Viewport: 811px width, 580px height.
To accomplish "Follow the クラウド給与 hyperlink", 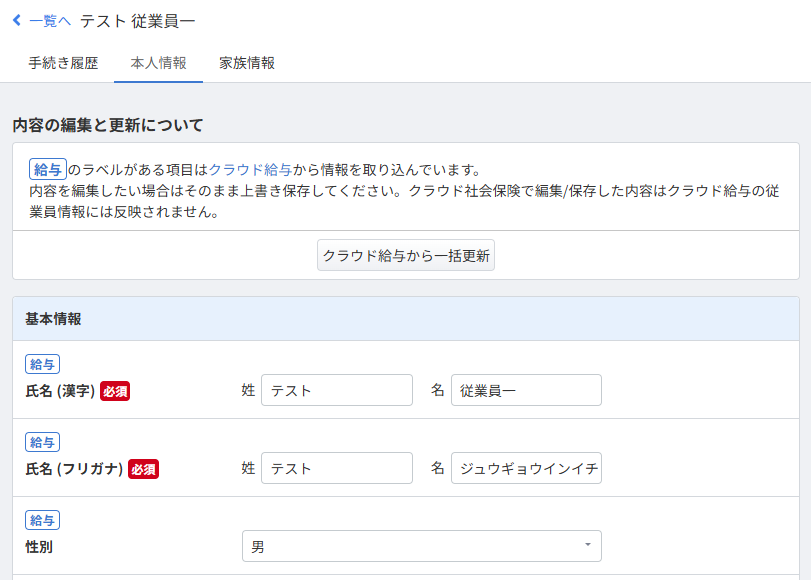I will [250, 169].
